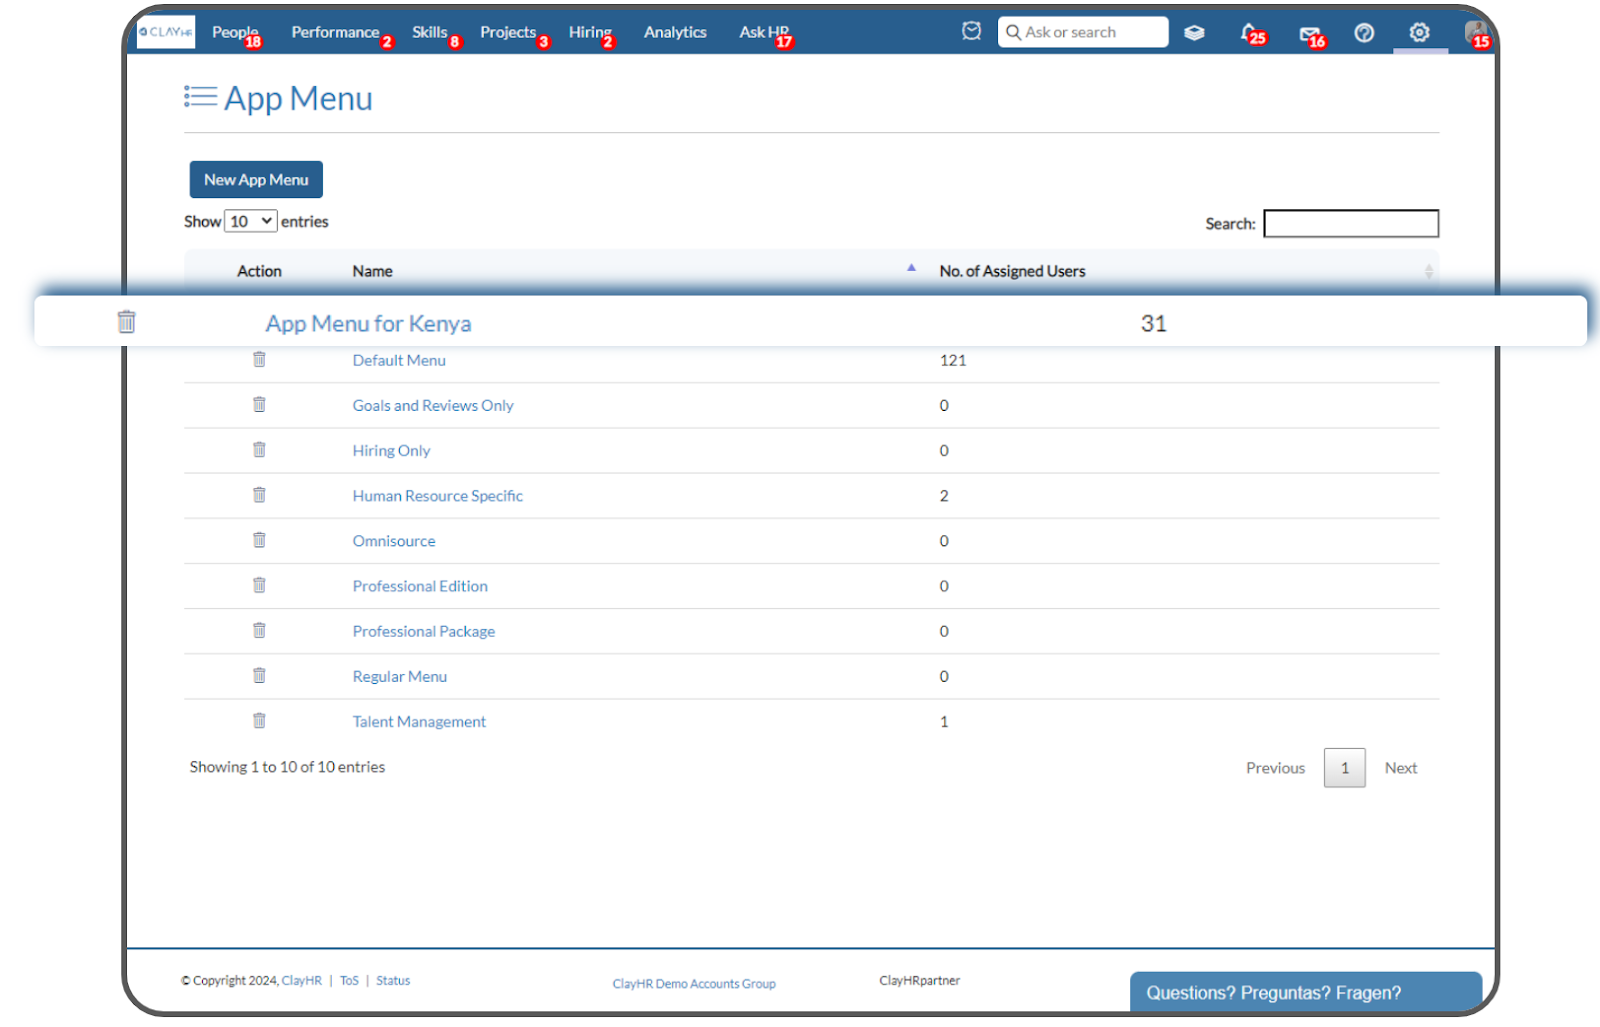Click the ClayHRpartner footer text
Viewport: 1600px width, 1027px height.
click(x=919, y=980)
